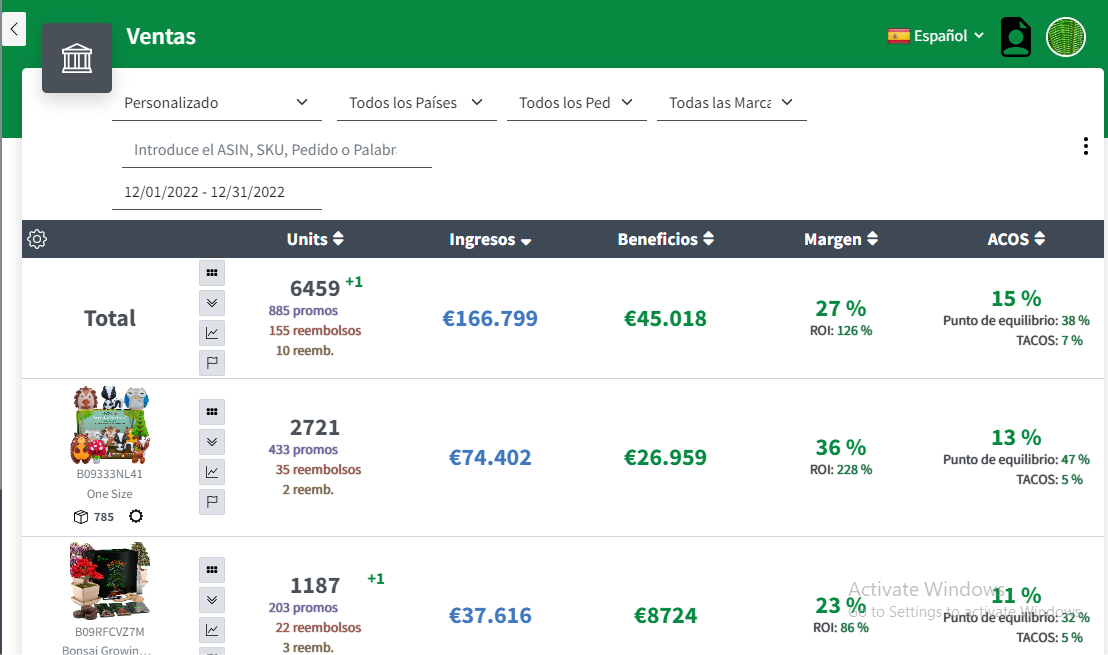Open date range 12/01/2022 - 12/31/2022 field
The image size is (1108, 655).
pyautogui.click(x=217, y=192)
